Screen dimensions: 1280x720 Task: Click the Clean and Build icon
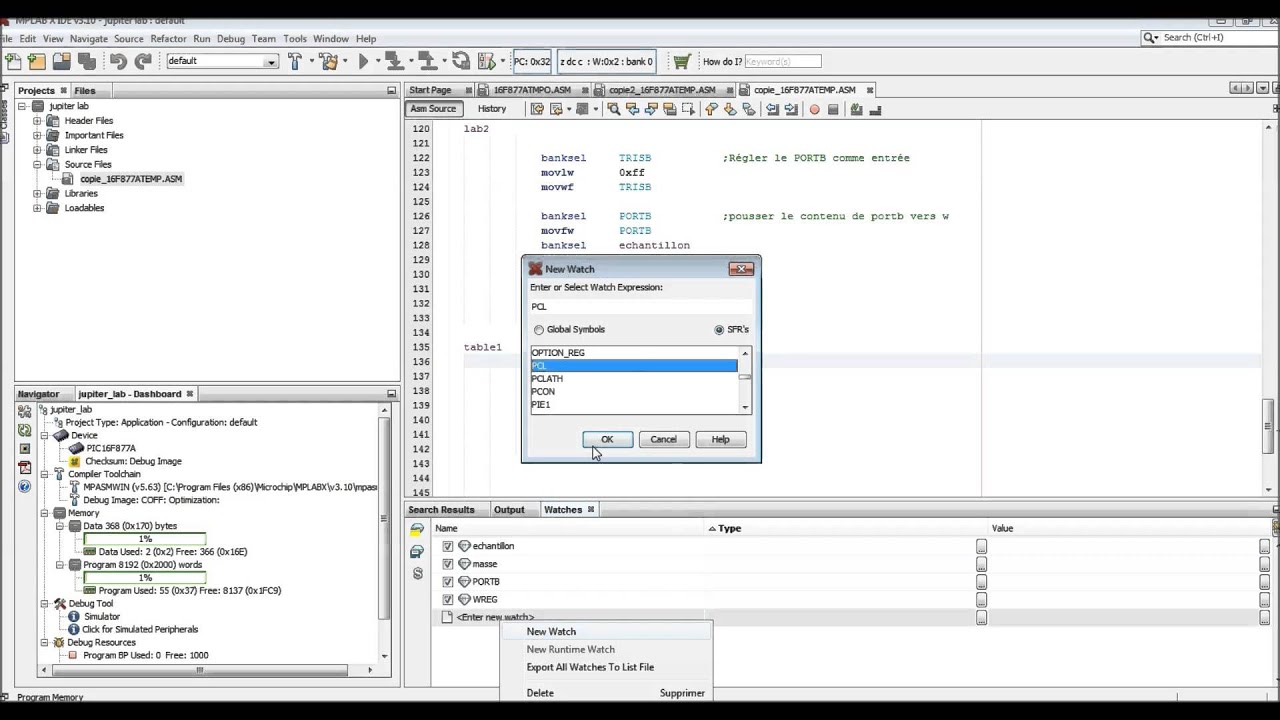(327, 61)
